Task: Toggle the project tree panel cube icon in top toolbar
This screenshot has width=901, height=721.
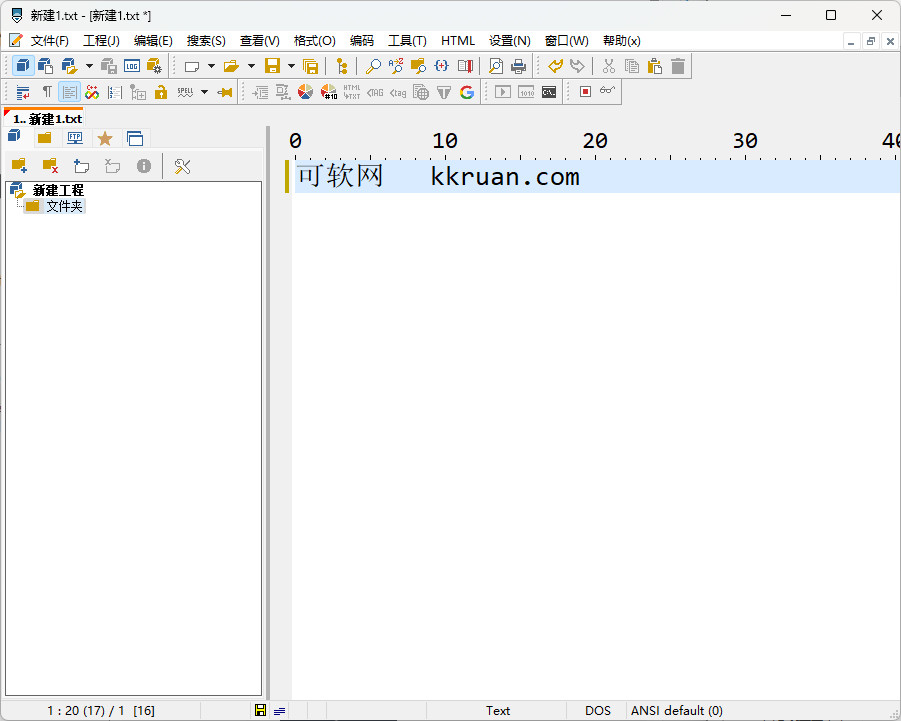Action: coord(24,65)
